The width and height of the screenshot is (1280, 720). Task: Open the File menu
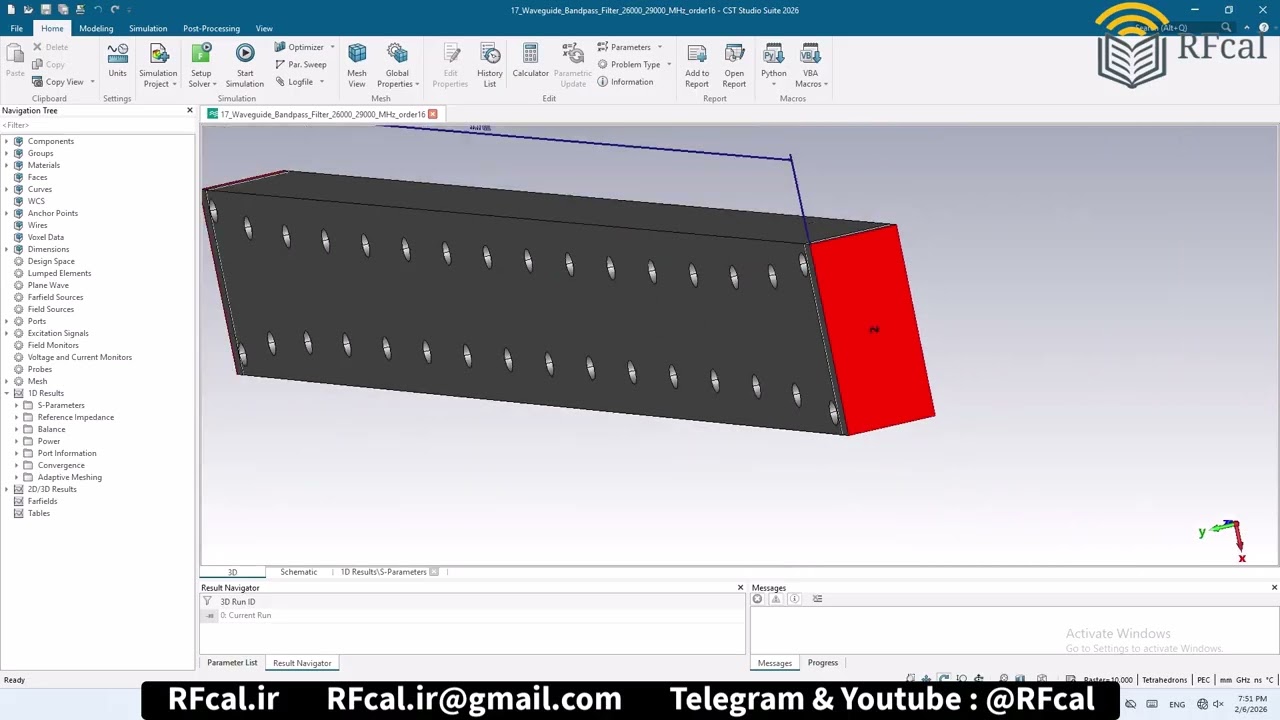16,28
